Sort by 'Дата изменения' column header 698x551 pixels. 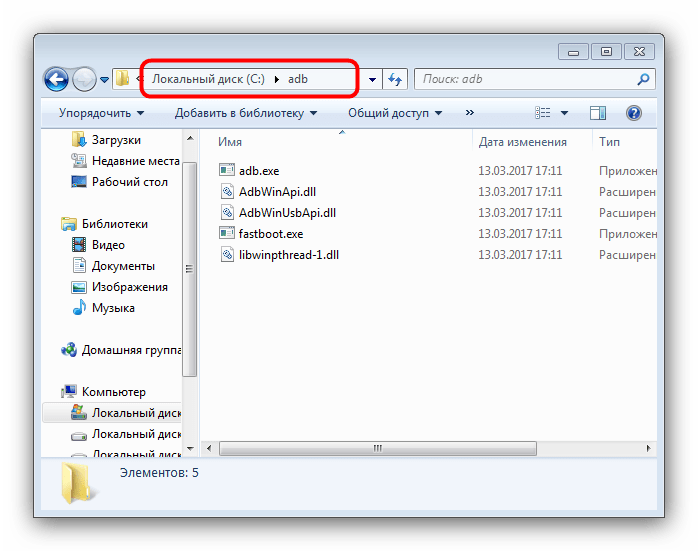click(523, 142)
